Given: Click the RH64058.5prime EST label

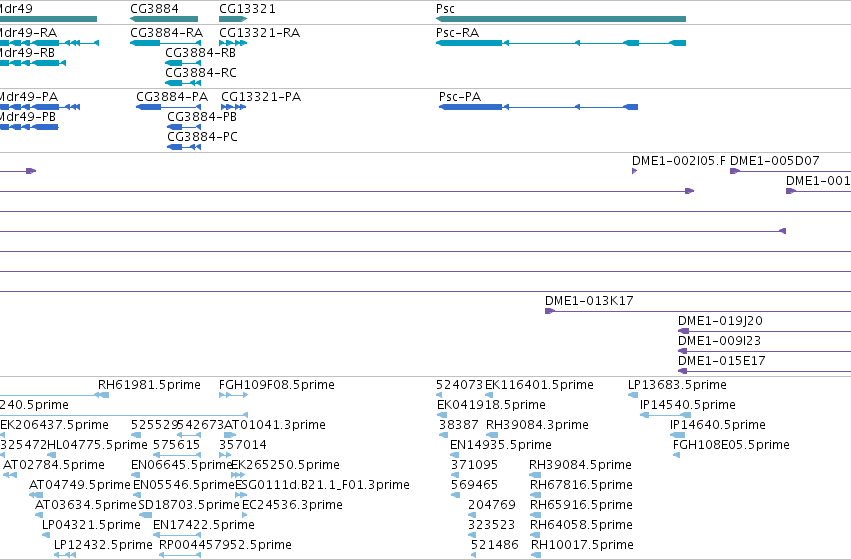Looking at the screenshot, I should click(581, 525).
